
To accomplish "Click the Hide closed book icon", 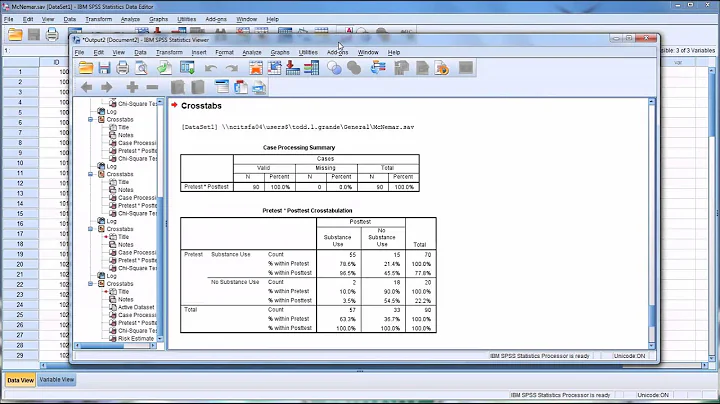I will 197,87.
